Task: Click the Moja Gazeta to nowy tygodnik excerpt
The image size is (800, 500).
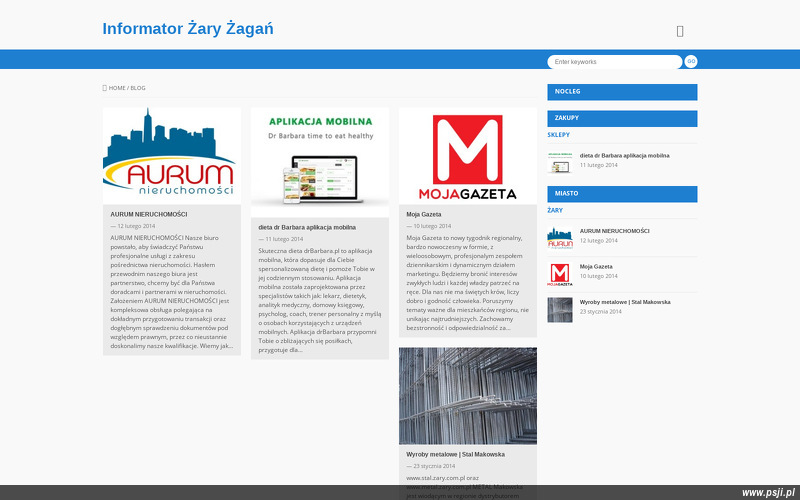Action: point(467,283)
